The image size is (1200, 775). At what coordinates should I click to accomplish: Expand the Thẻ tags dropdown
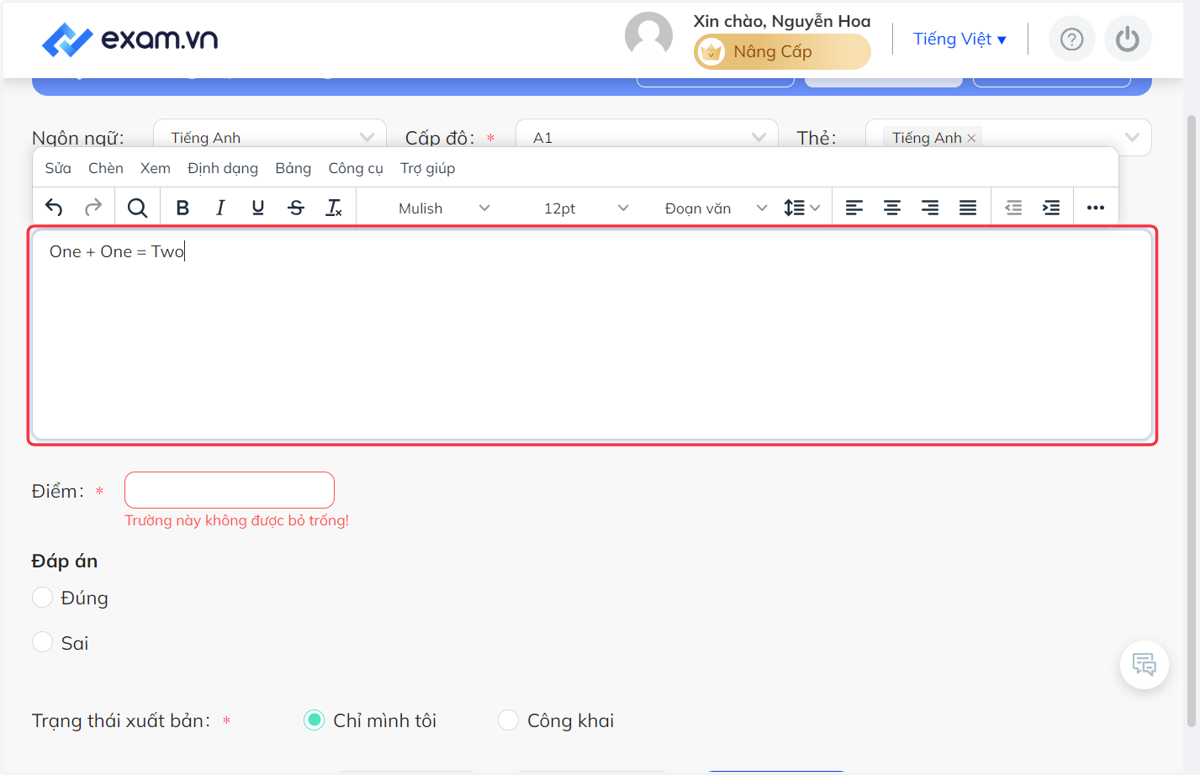[x=1132, y=137]
